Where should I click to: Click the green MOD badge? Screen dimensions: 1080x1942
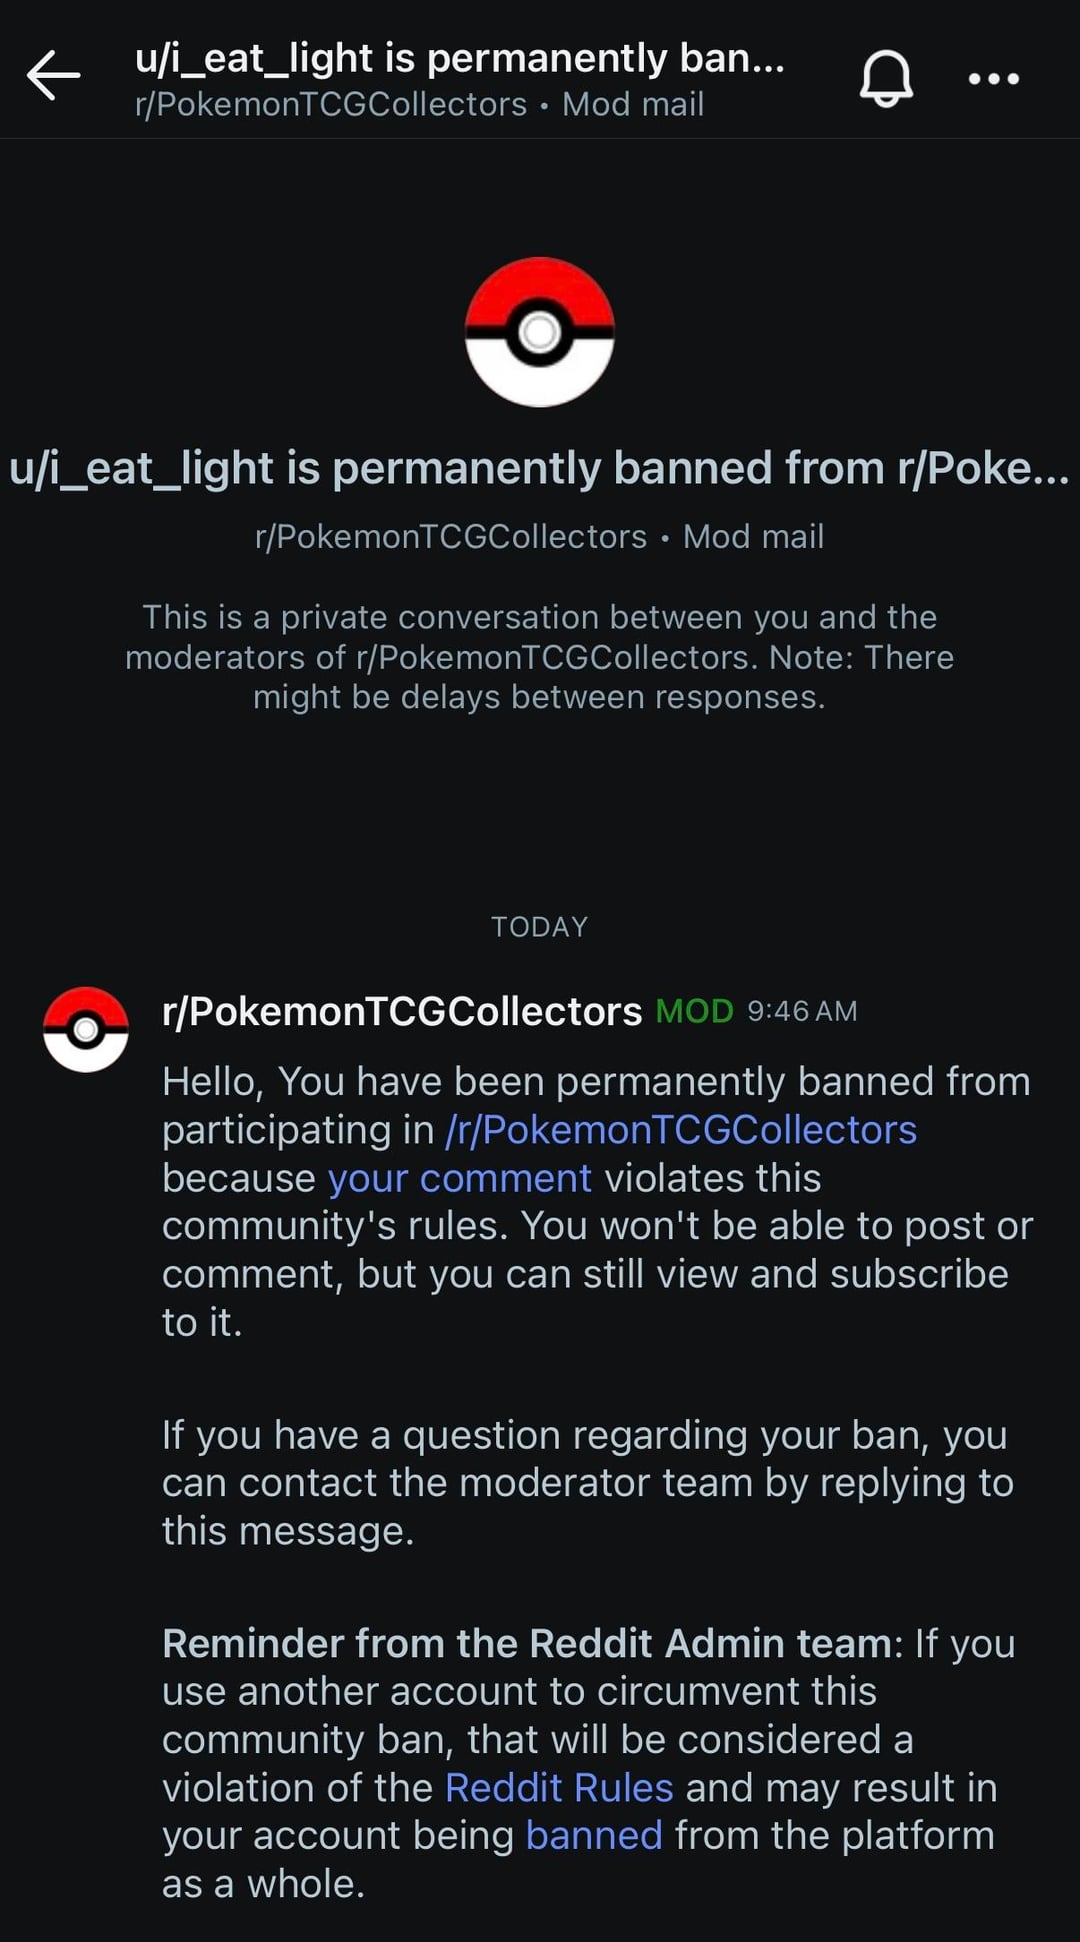694,1011
